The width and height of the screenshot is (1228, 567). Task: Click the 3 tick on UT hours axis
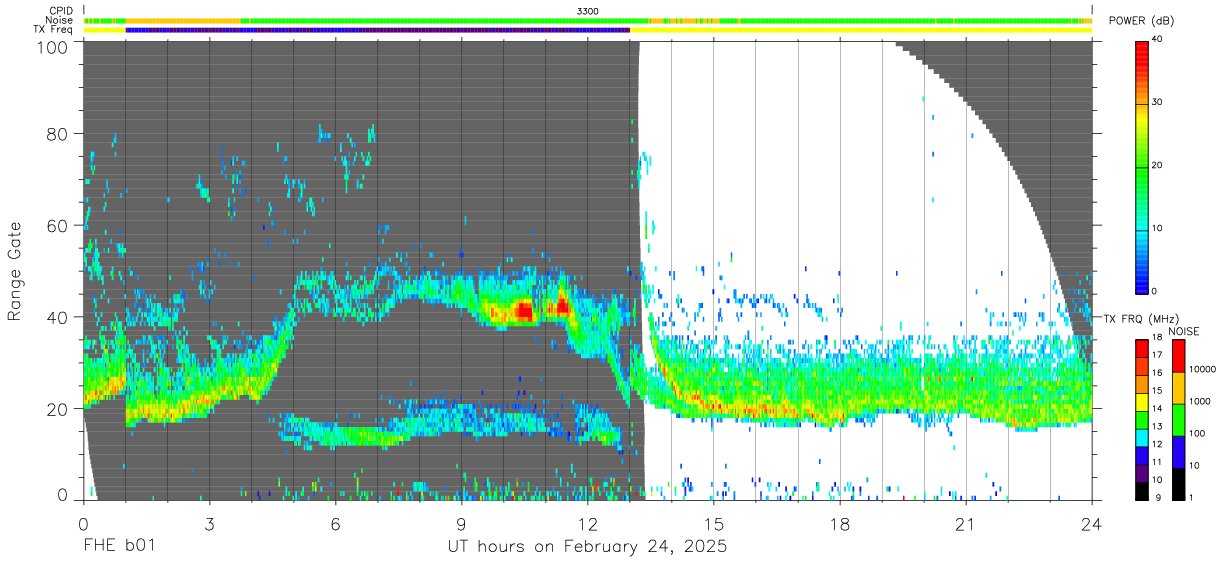[209, 523]
